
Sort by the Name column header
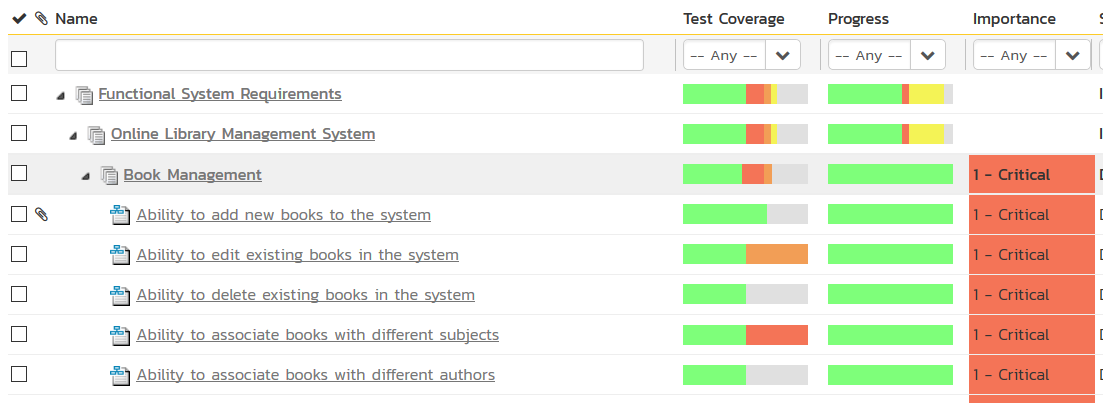tap(76, 19)
